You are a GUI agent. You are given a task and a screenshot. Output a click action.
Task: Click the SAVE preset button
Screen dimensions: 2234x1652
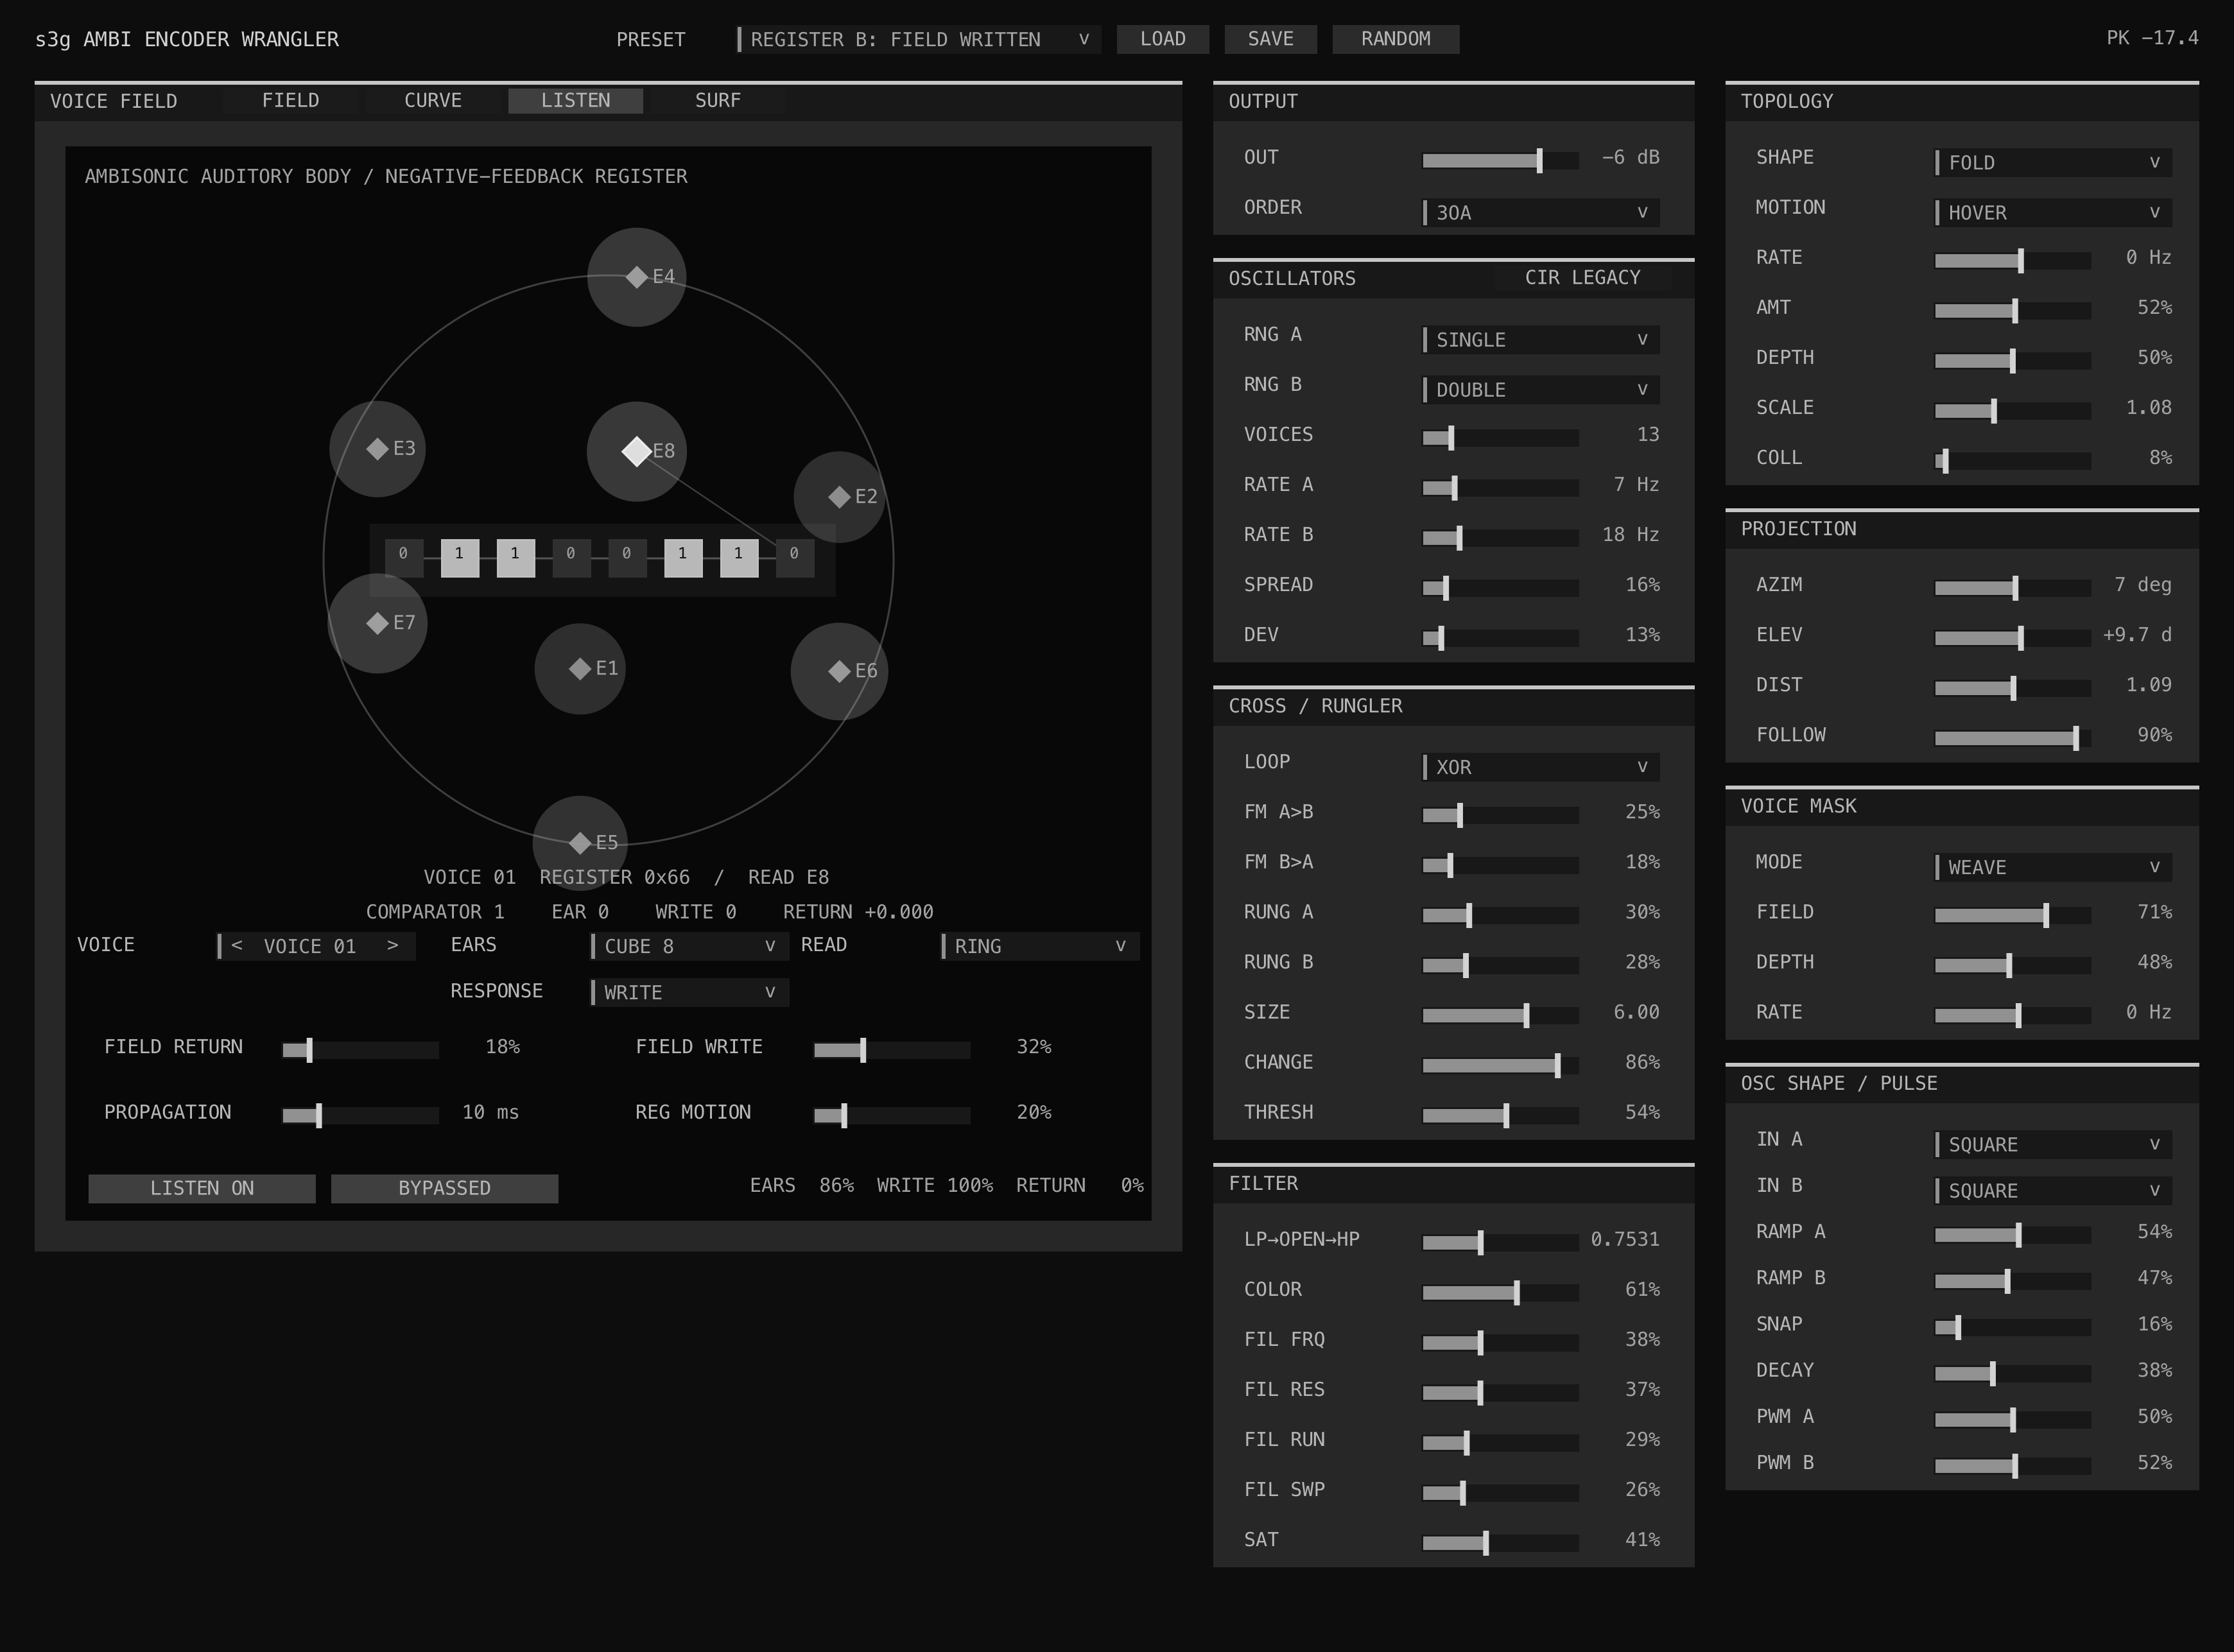pos(1270,39)
